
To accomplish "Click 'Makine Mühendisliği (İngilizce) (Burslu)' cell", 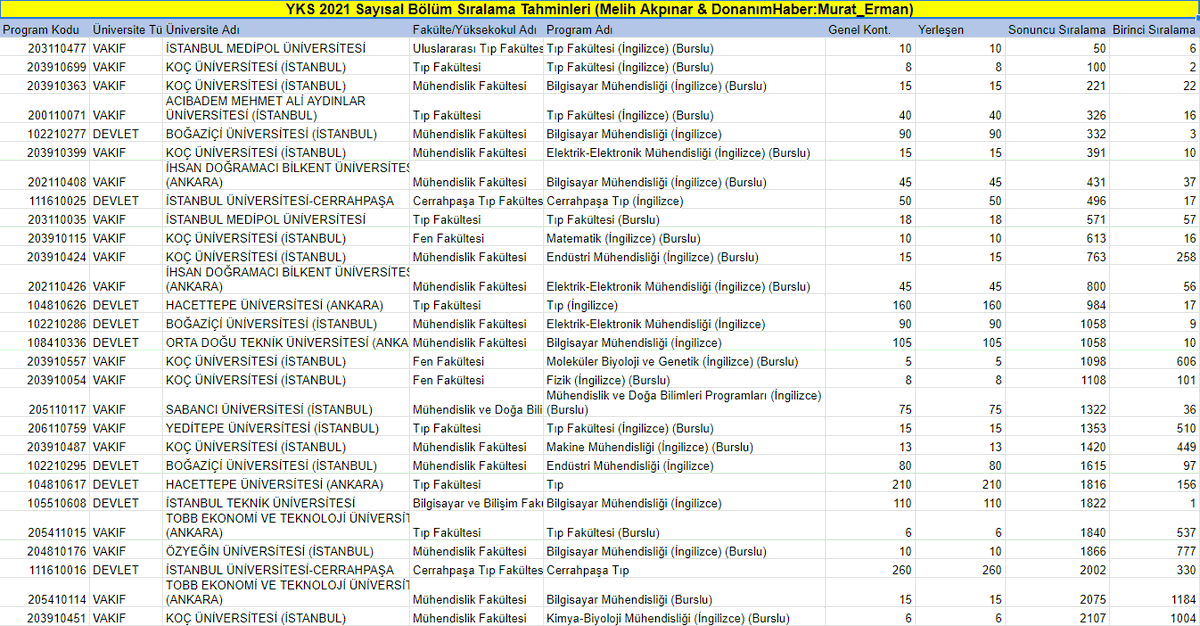I will pos(685,447).
